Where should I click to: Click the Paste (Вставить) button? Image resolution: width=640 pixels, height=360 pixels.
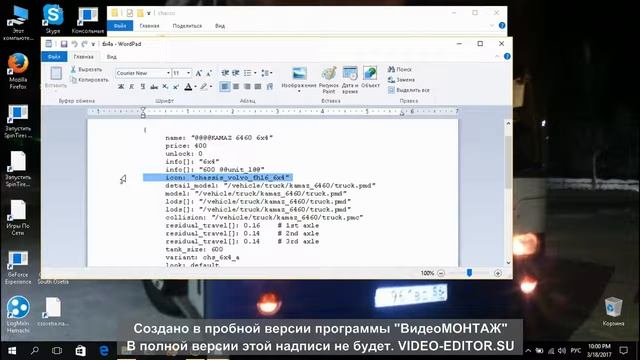click(x=56, y=77)
